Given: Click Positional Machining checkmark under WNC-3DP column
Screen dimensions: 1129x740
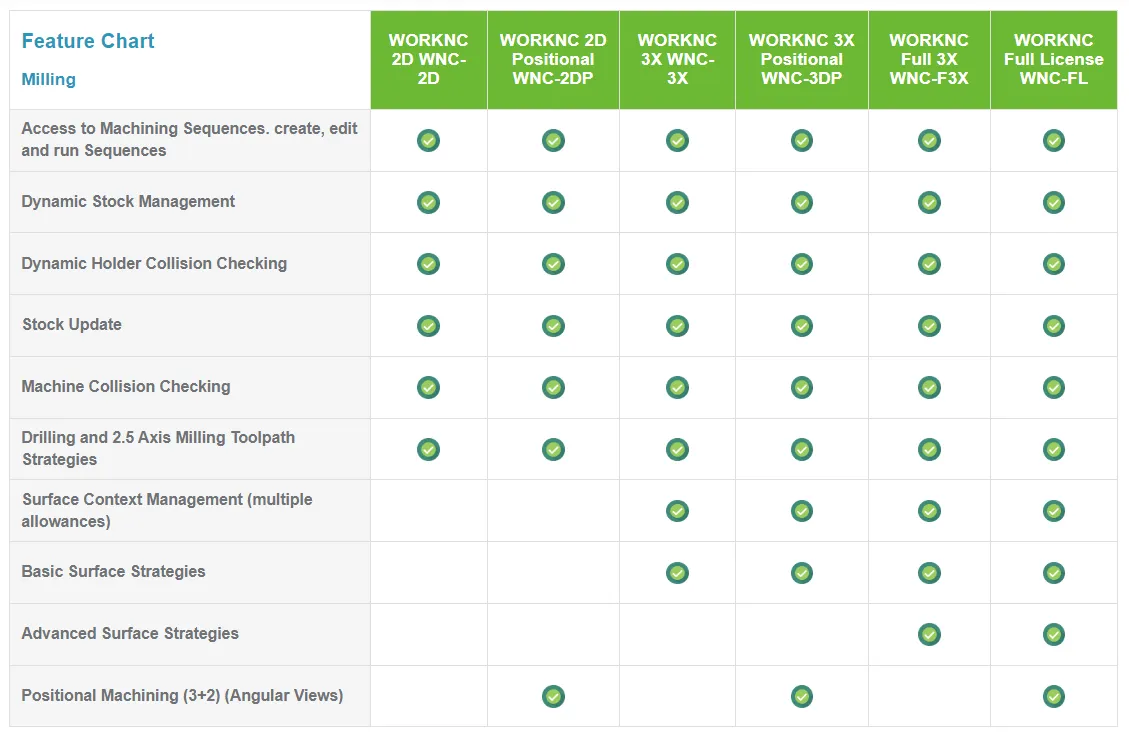Looking at the screenshot, I should point(801,696).
